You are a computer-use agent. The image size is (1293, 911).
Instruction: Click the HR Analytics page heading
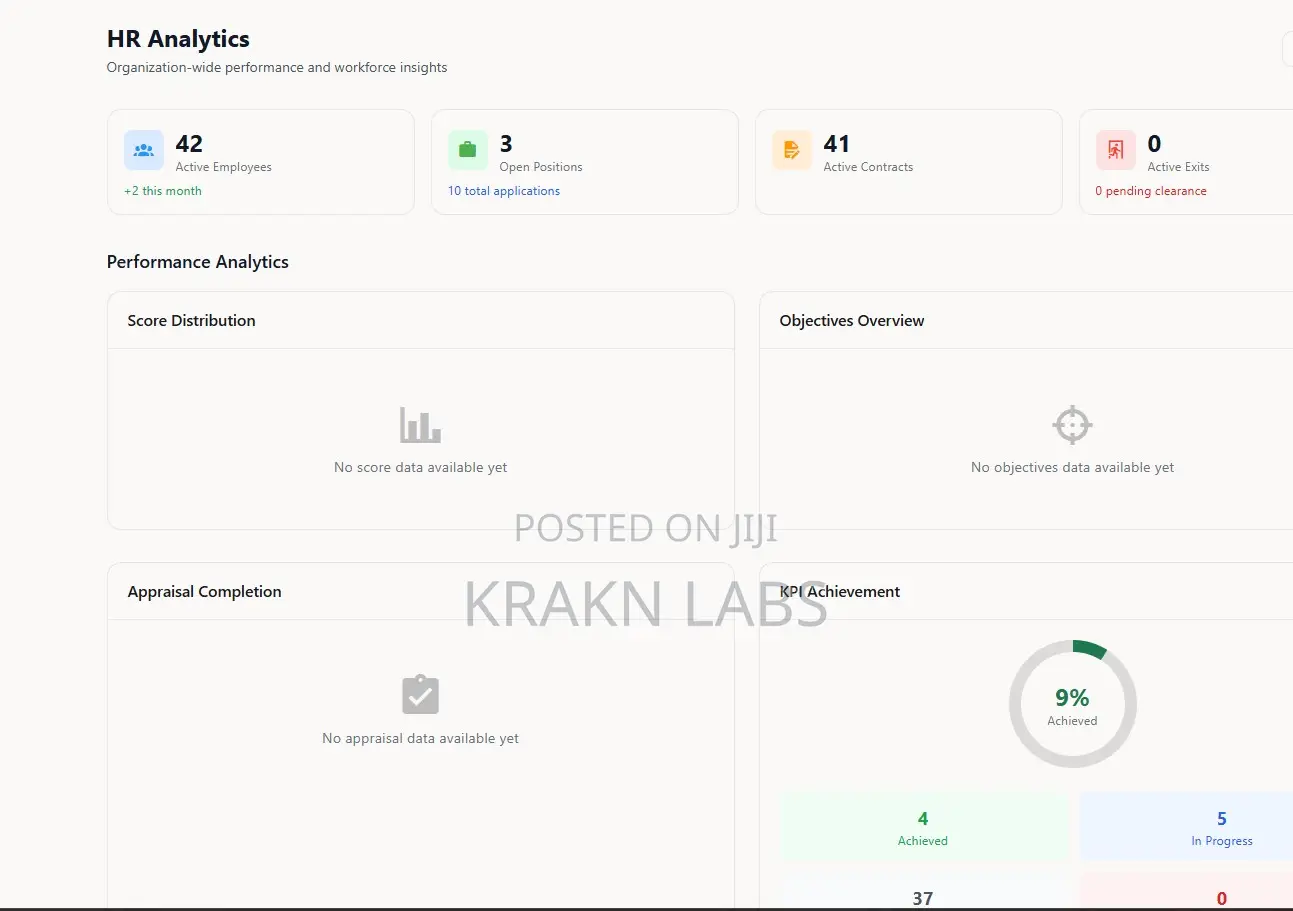178,39
